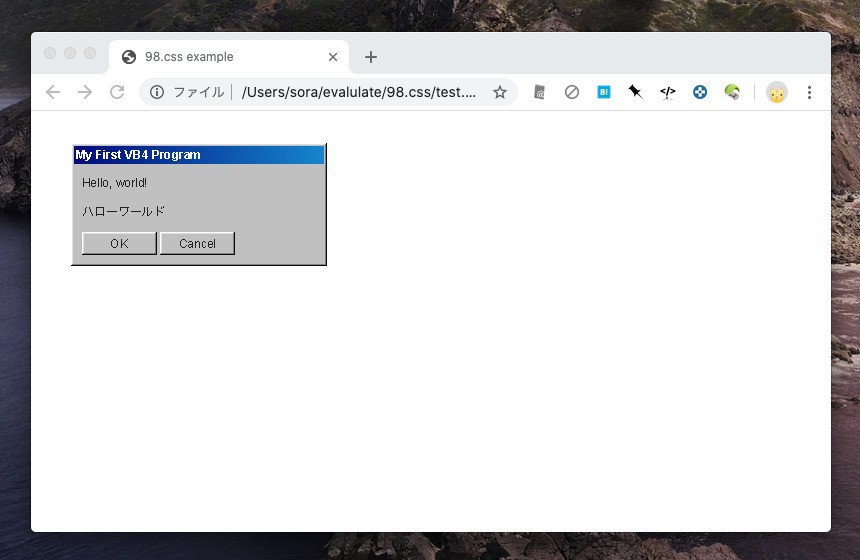The width and height of the screenshot is (860, 560).
Task: Open the Chrome three-dot menu
Action: tap(810, 92)
